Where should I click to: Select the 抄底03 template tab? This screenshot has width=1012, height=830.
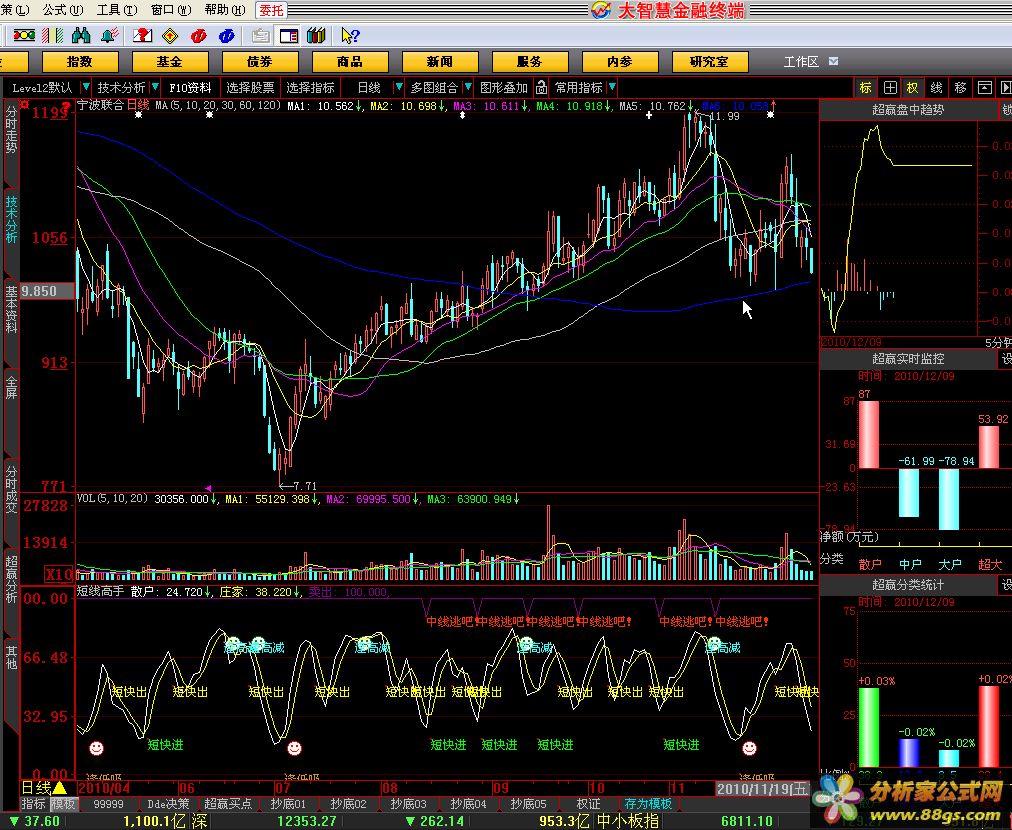[408, 804]
